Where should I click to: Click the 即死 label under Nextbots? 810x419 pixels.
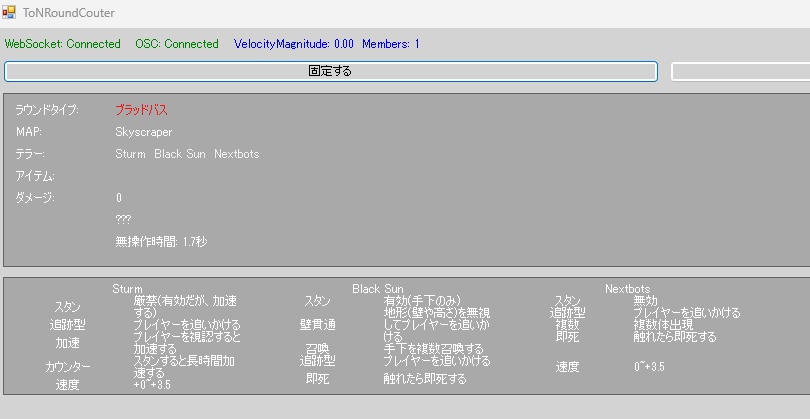tap(567, 337)
